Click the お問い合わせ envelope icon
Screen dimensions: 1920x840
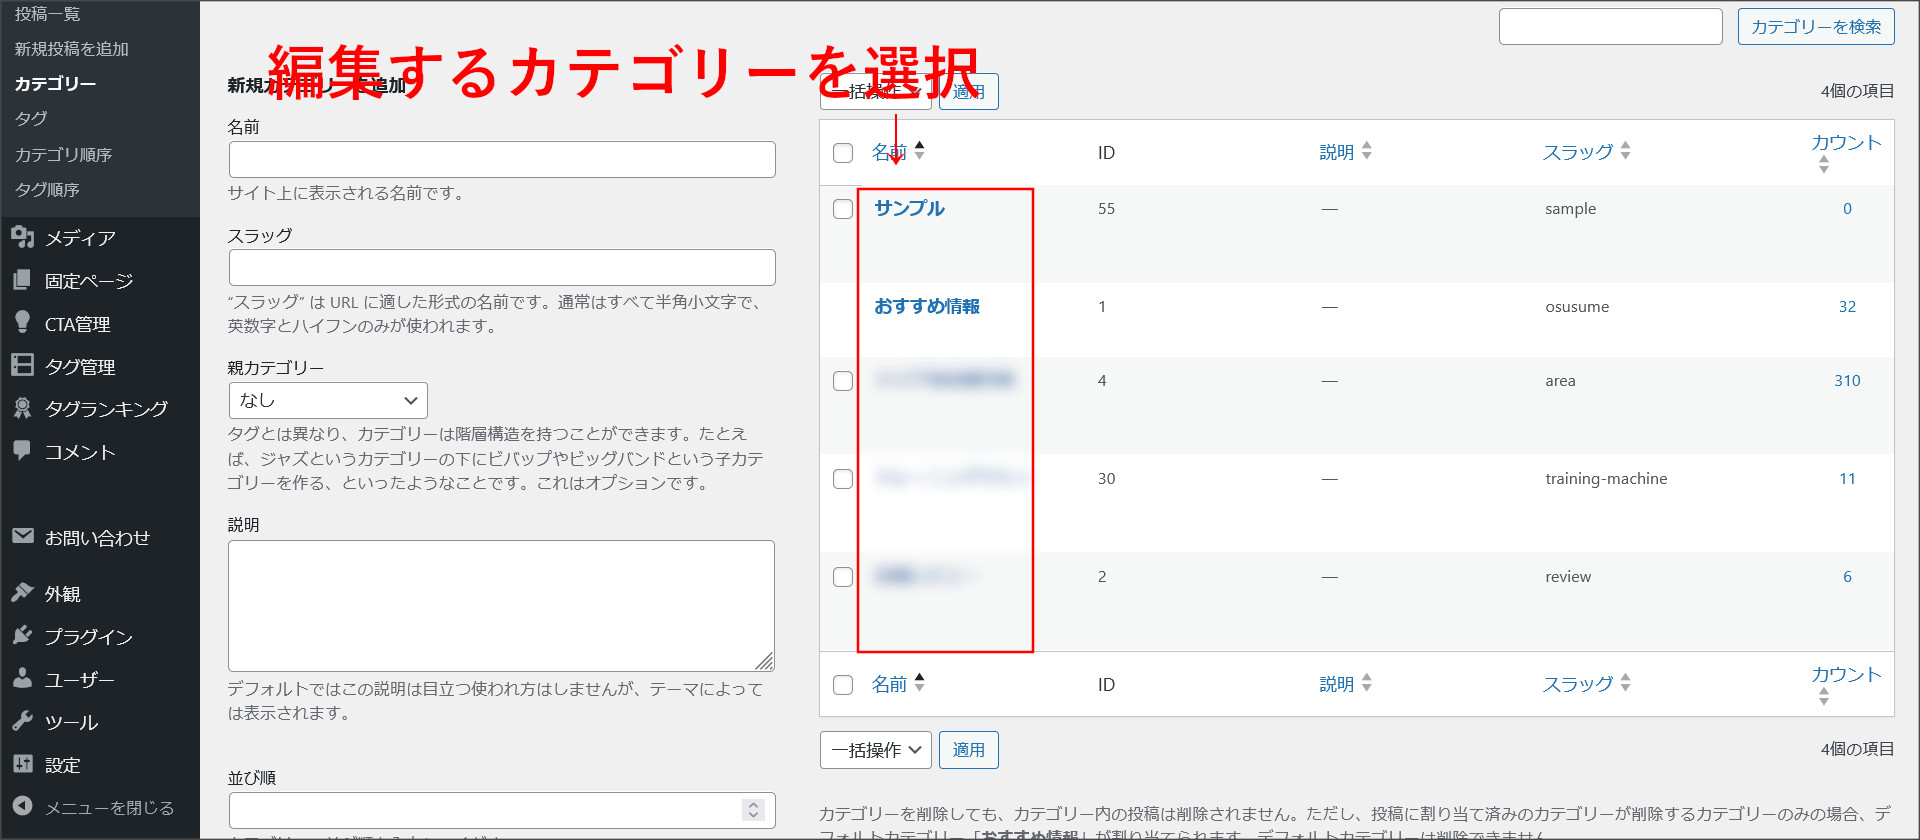pos(22,536)
